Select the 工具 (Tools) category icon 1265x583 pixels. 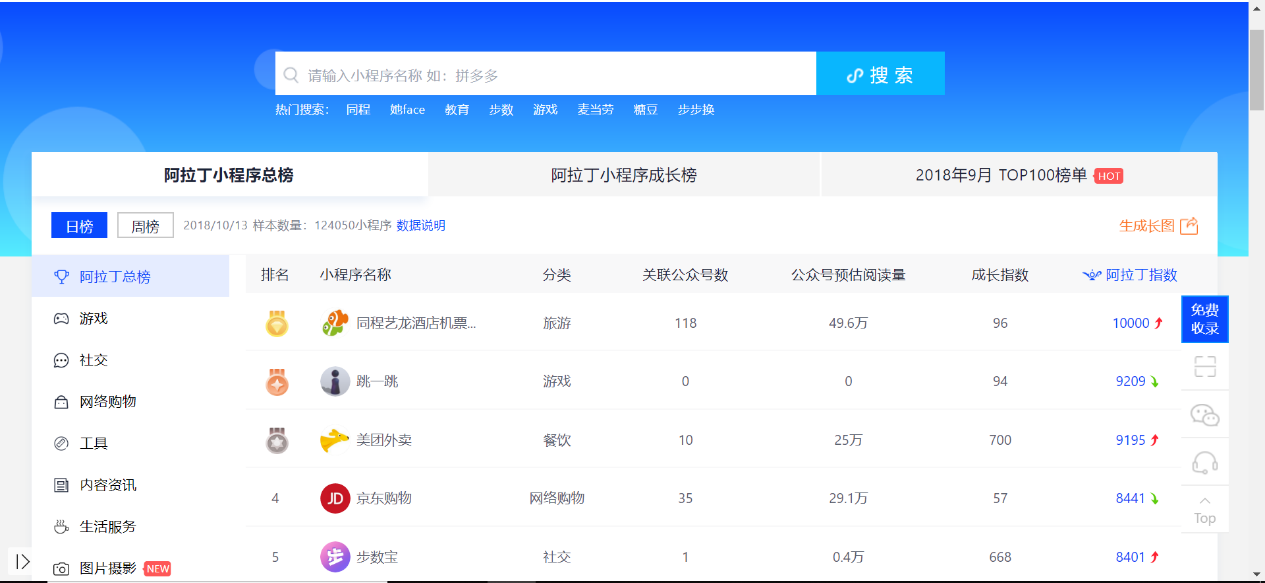(60, 443)
